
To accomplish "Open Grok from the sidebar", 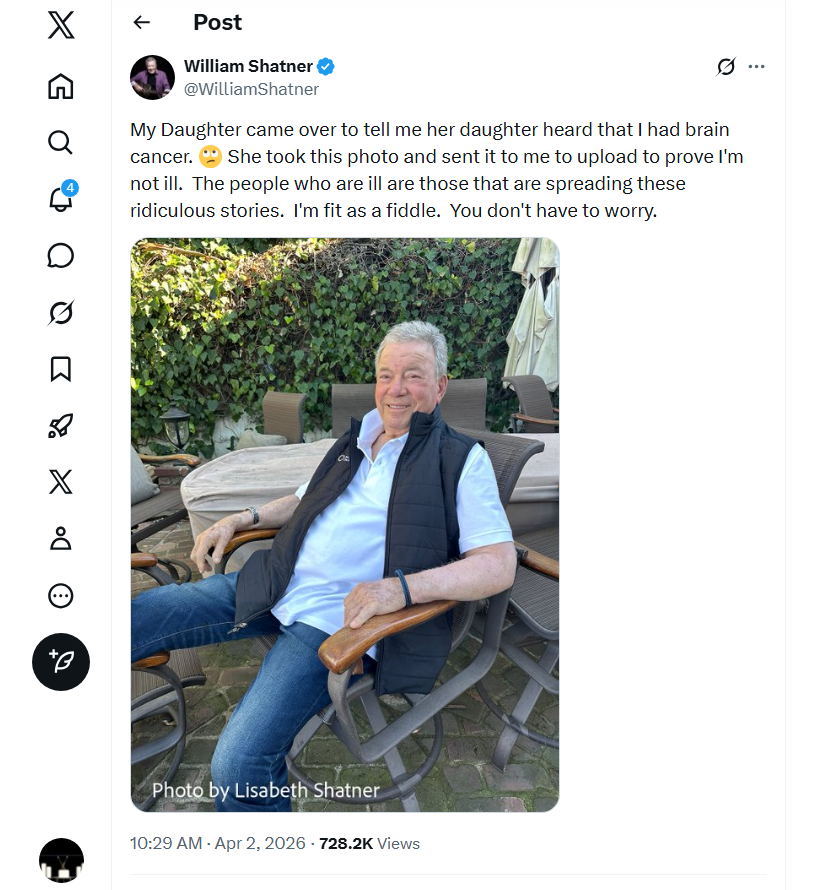I will (61, 313).
